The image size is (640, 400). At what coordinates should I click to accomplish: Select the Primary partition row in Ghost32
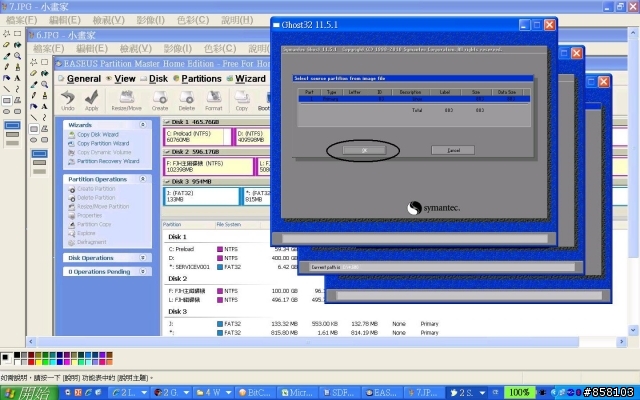coord(414,99)
